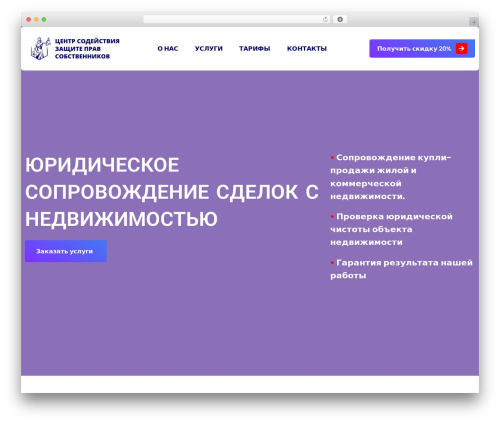Click the Заказать услуги button

(66, 251)
